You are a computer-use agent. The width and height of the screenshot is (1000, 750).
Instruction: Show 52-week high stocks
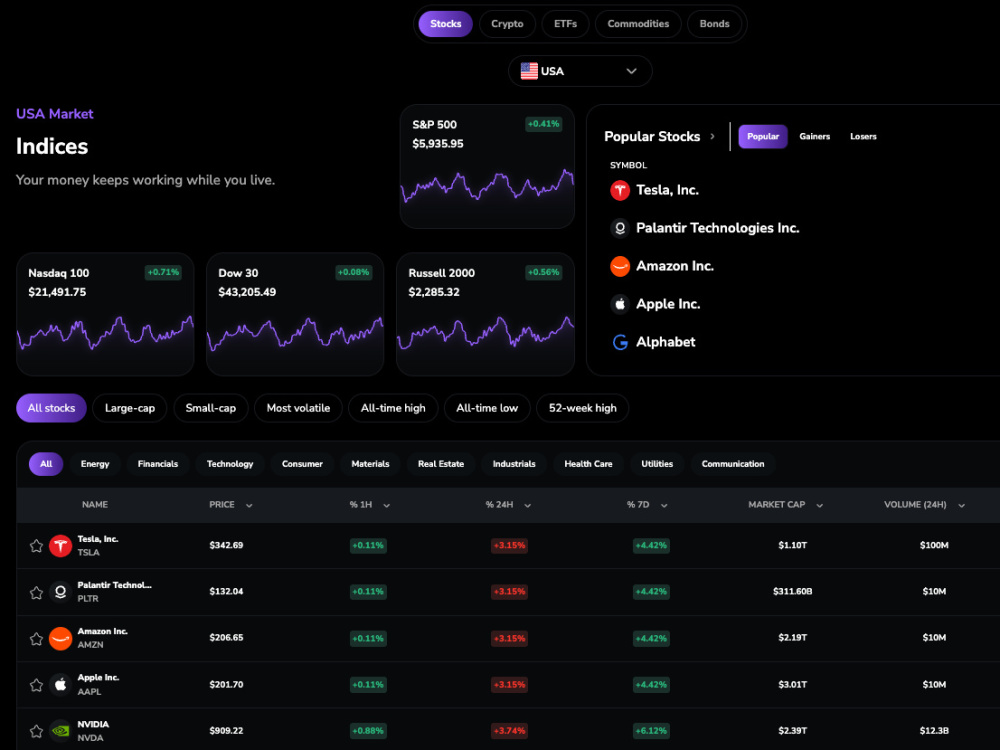tap(582, 408)
